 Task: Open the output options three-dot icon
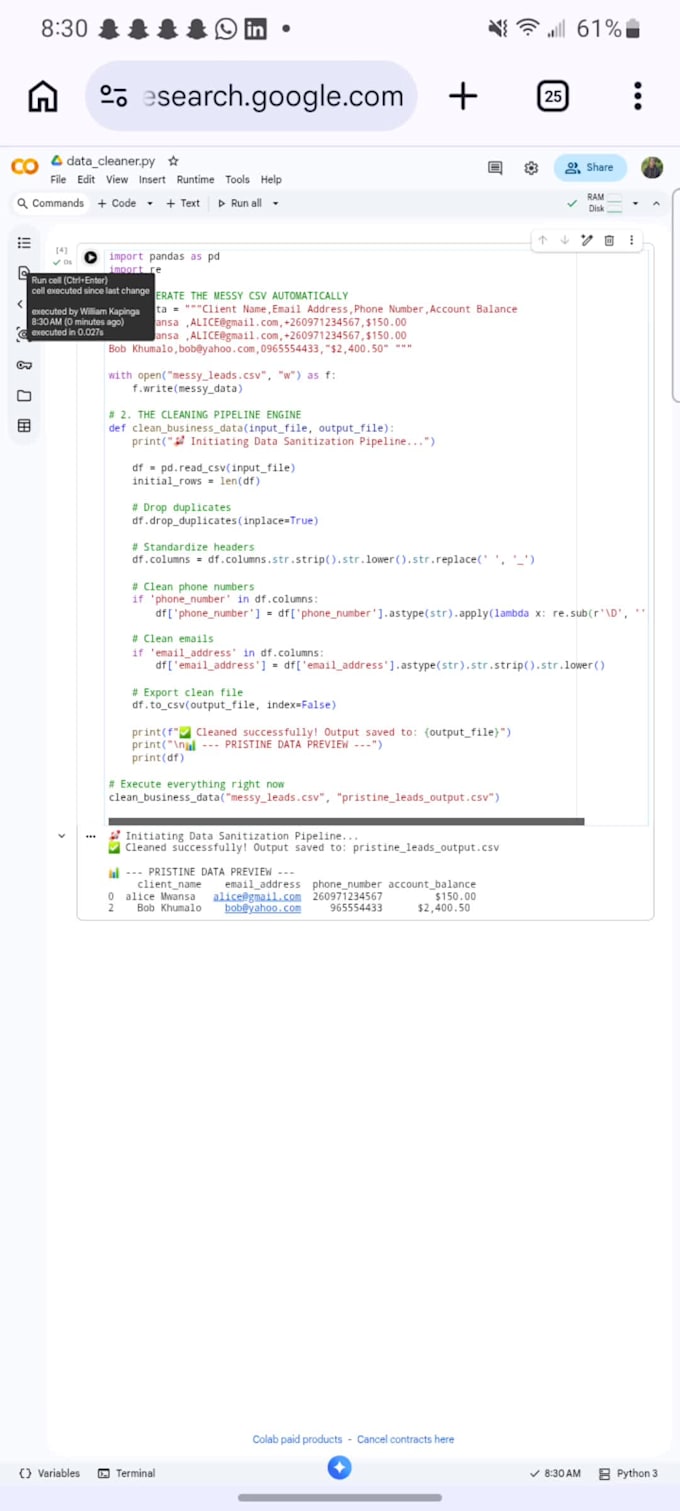click(91, 836)
